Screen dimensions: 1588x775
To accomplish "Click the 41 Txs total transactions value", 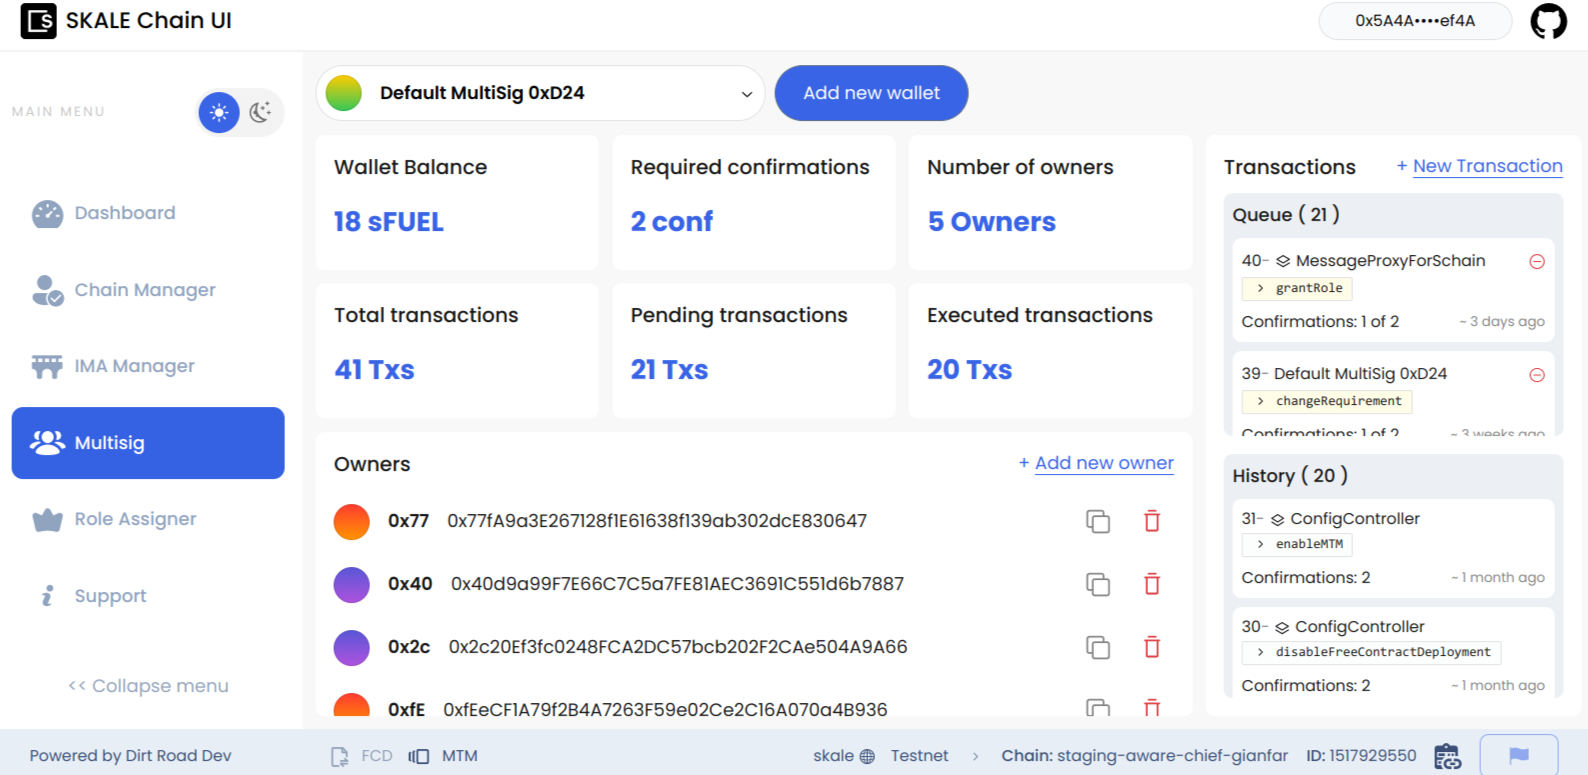I will coord(374,370).
